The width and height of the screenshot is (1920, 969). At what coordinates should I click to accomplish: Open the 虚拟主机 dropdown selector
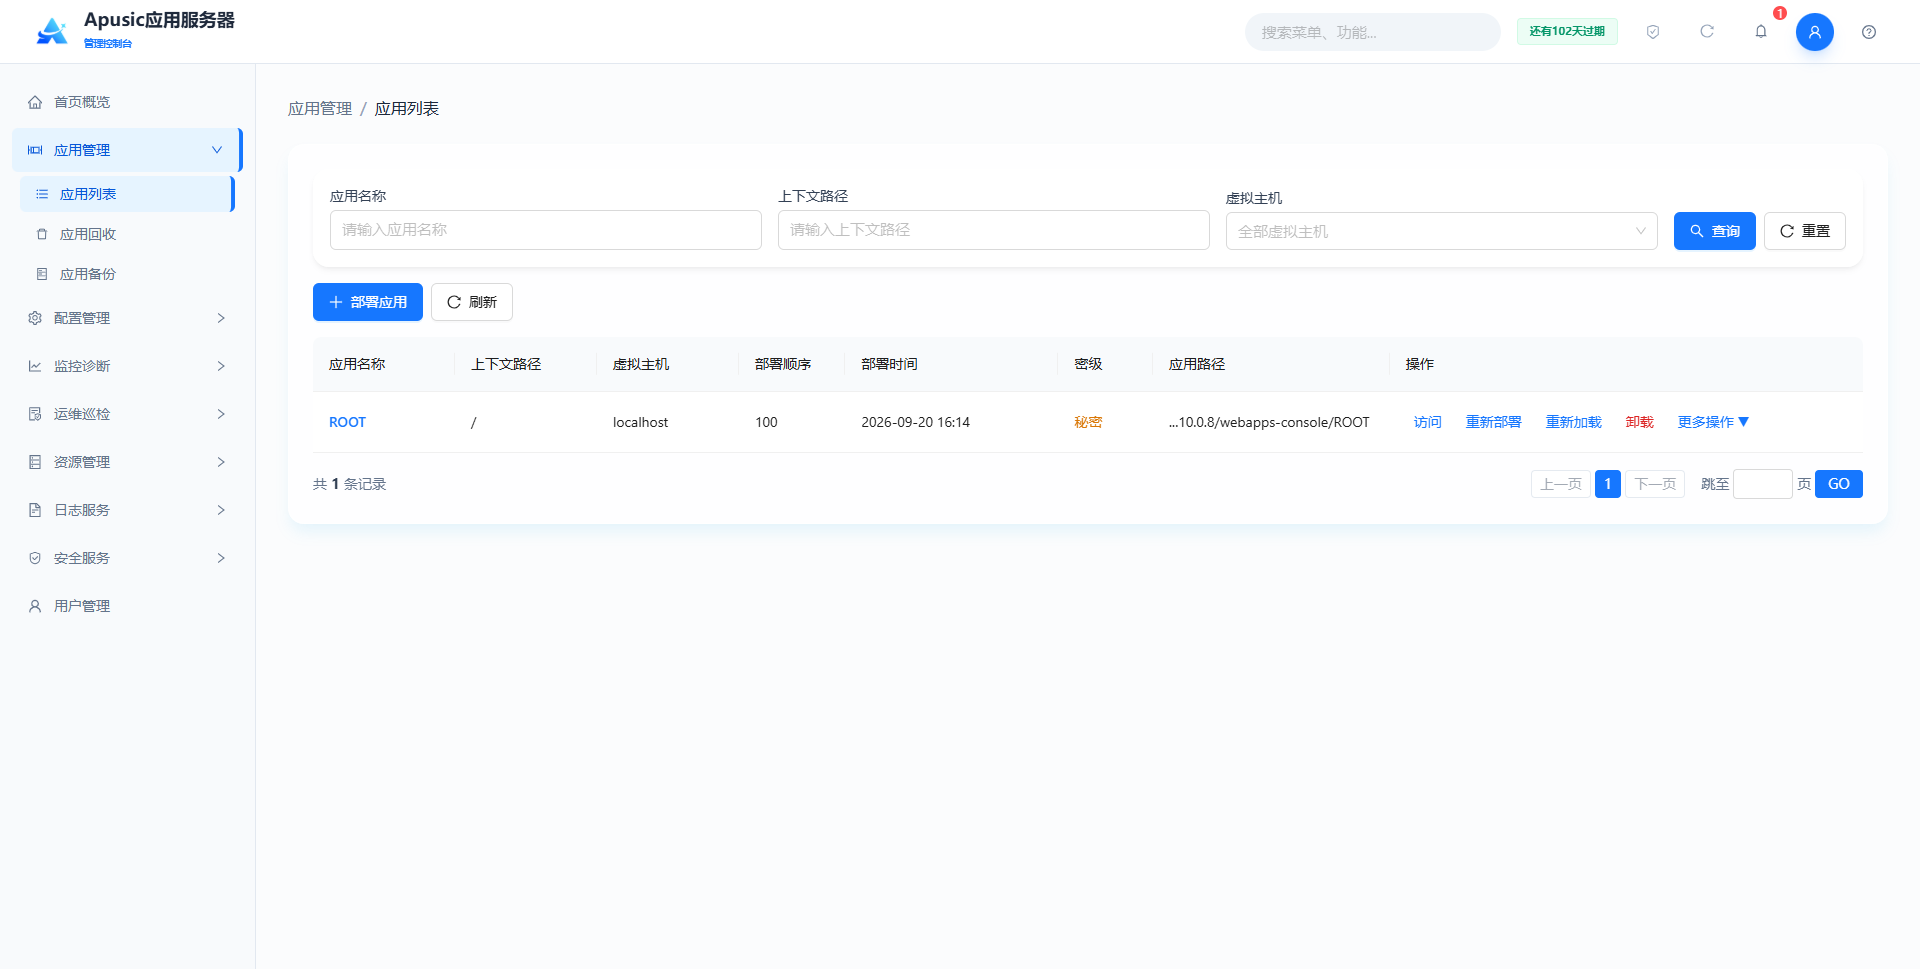1442,231
